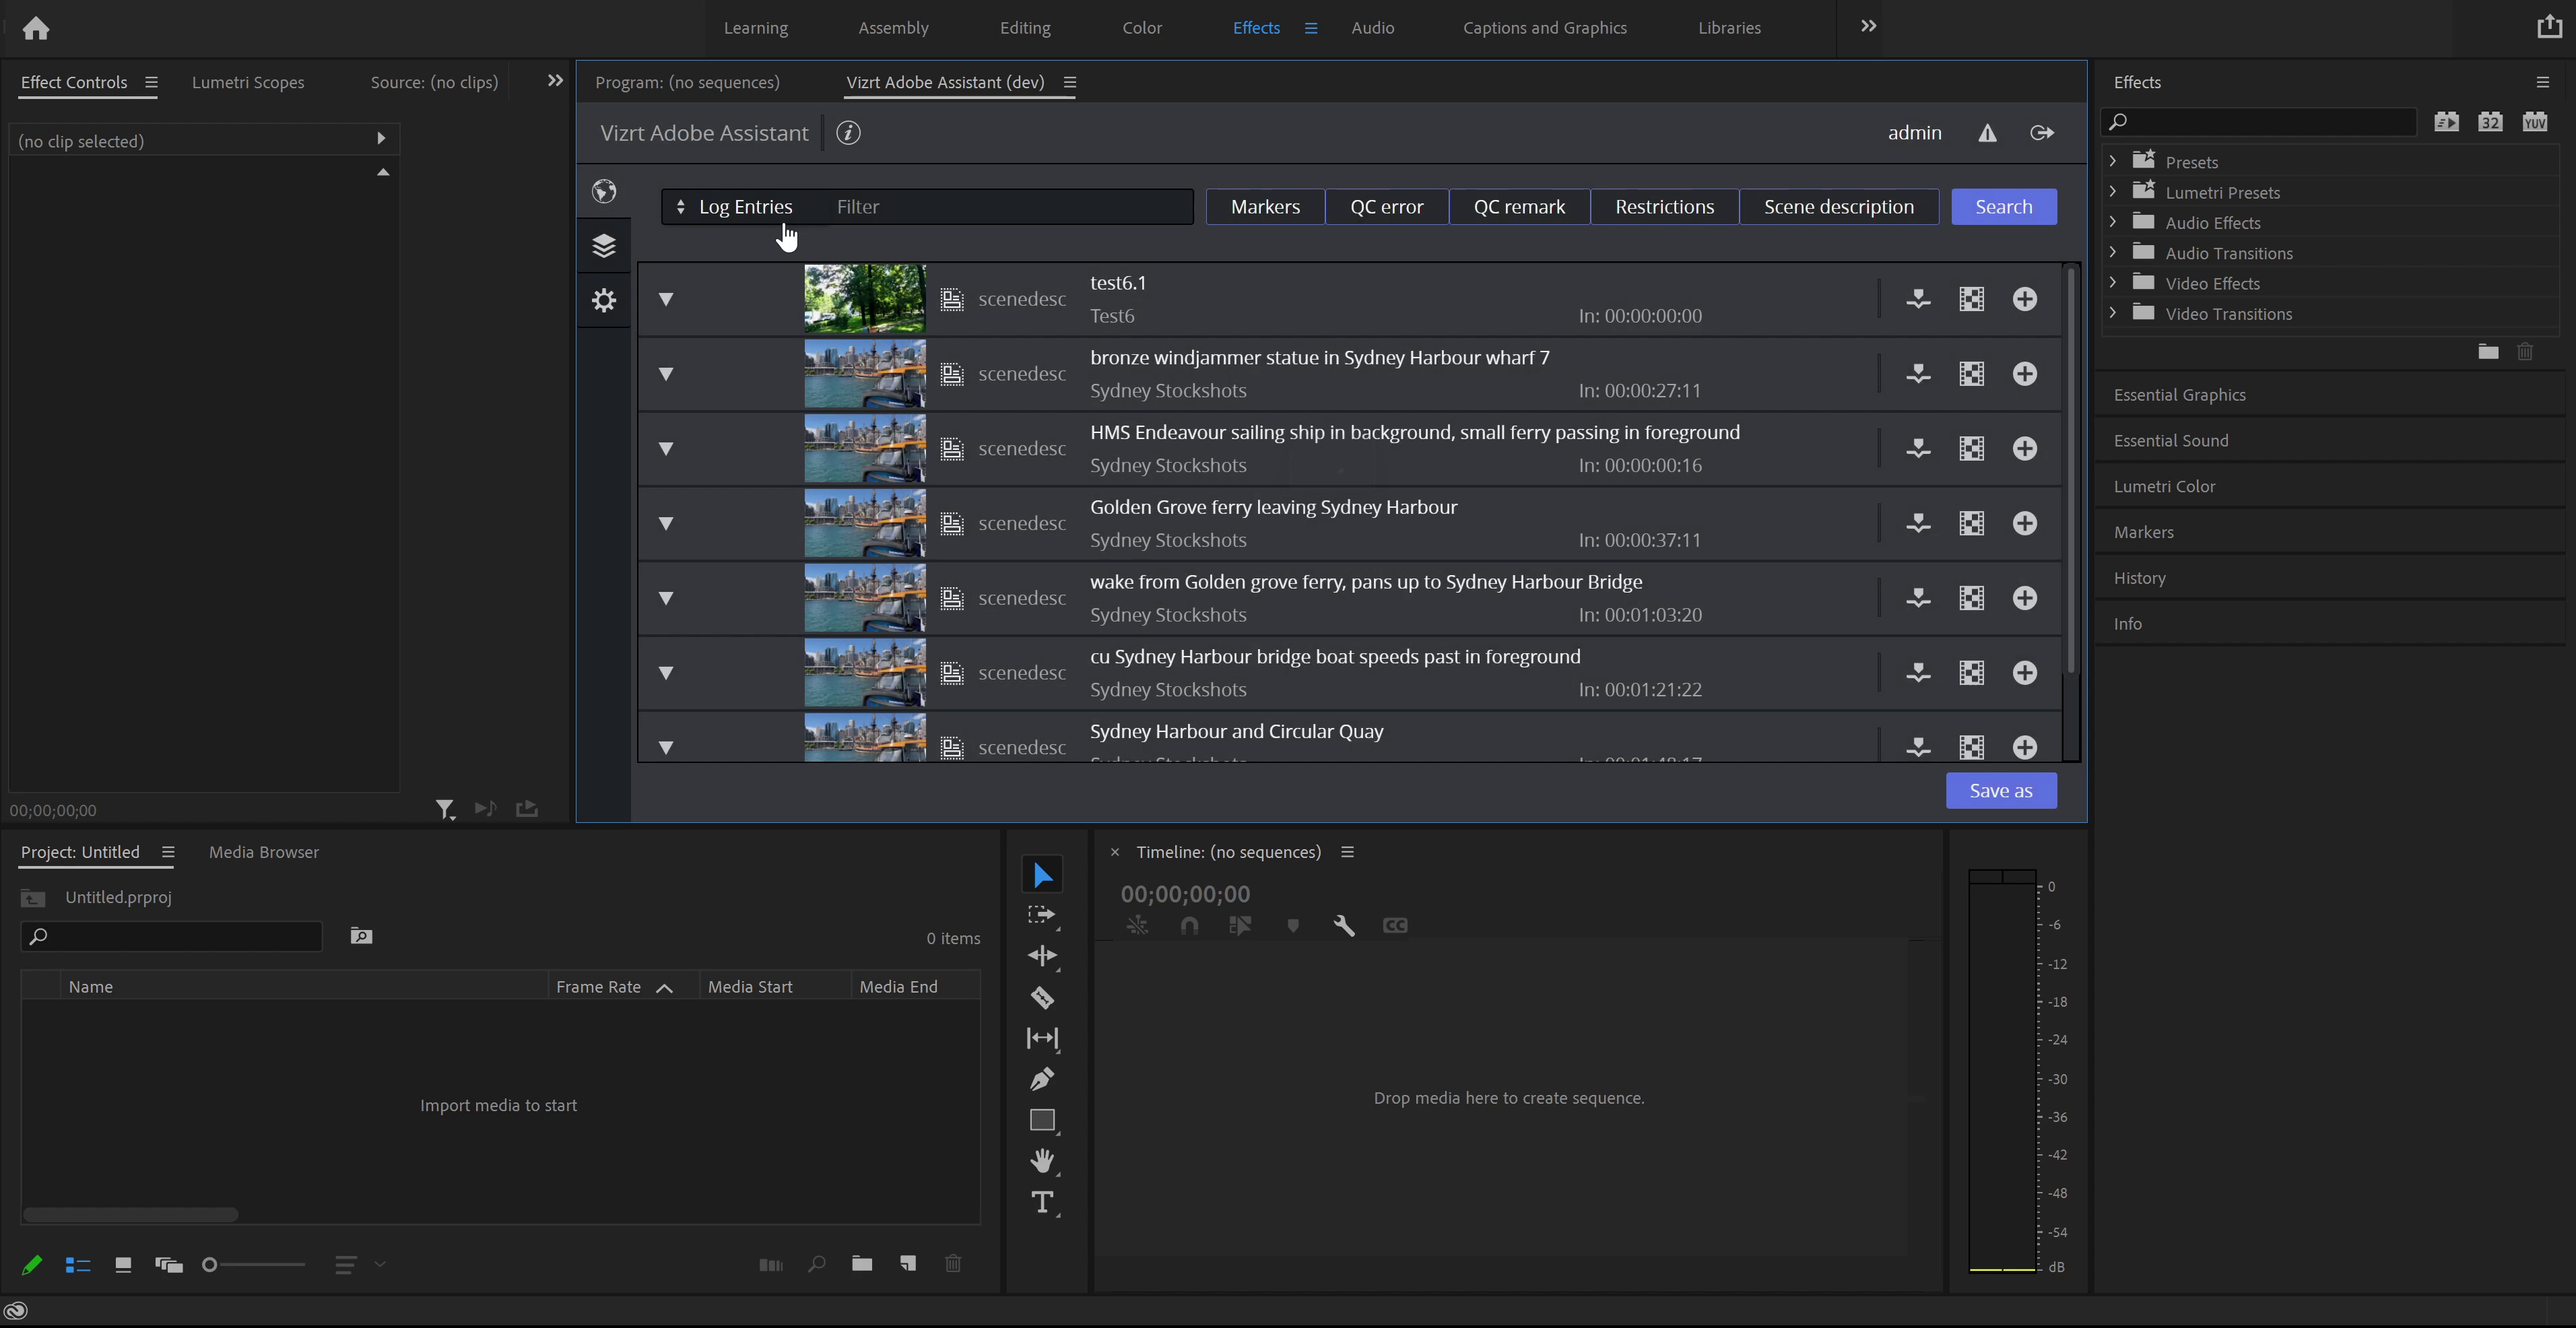
Task: Click the settings gear in the Vizrt Assistant sidebar
Action: pyautogui.click(x=604, y=300)
